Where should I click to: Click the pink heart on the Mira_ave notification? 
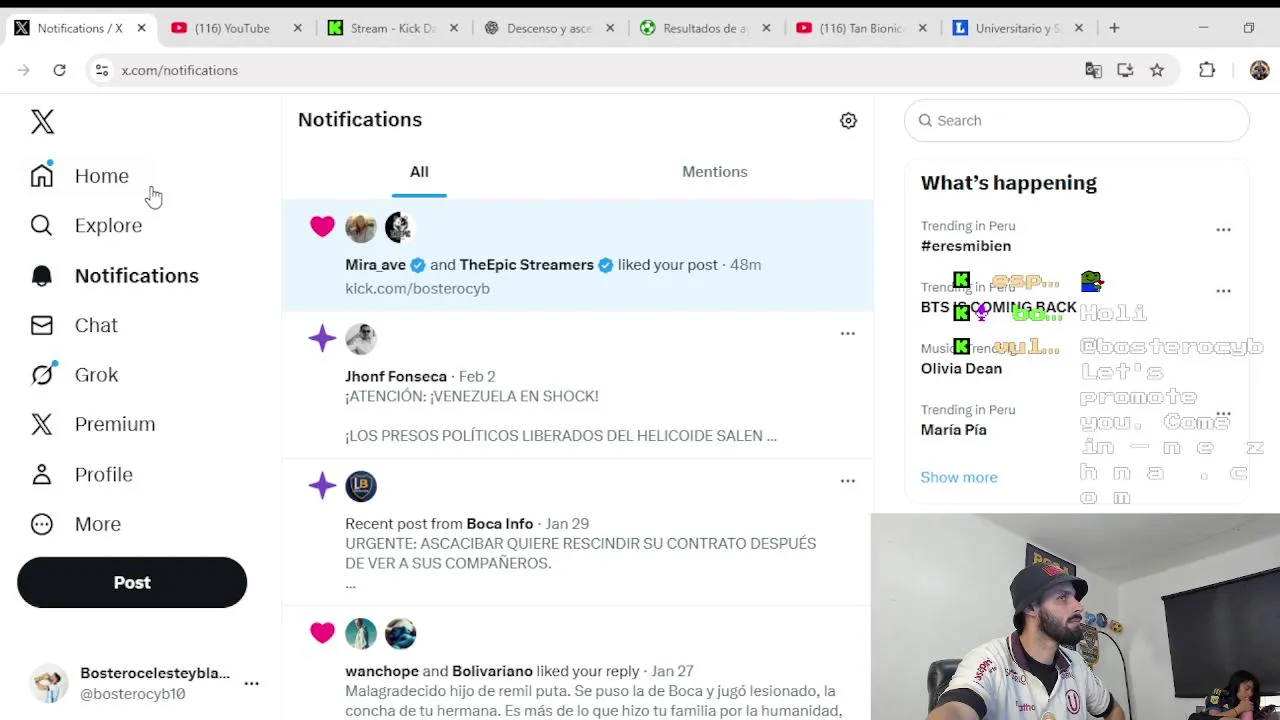(322, 227)
